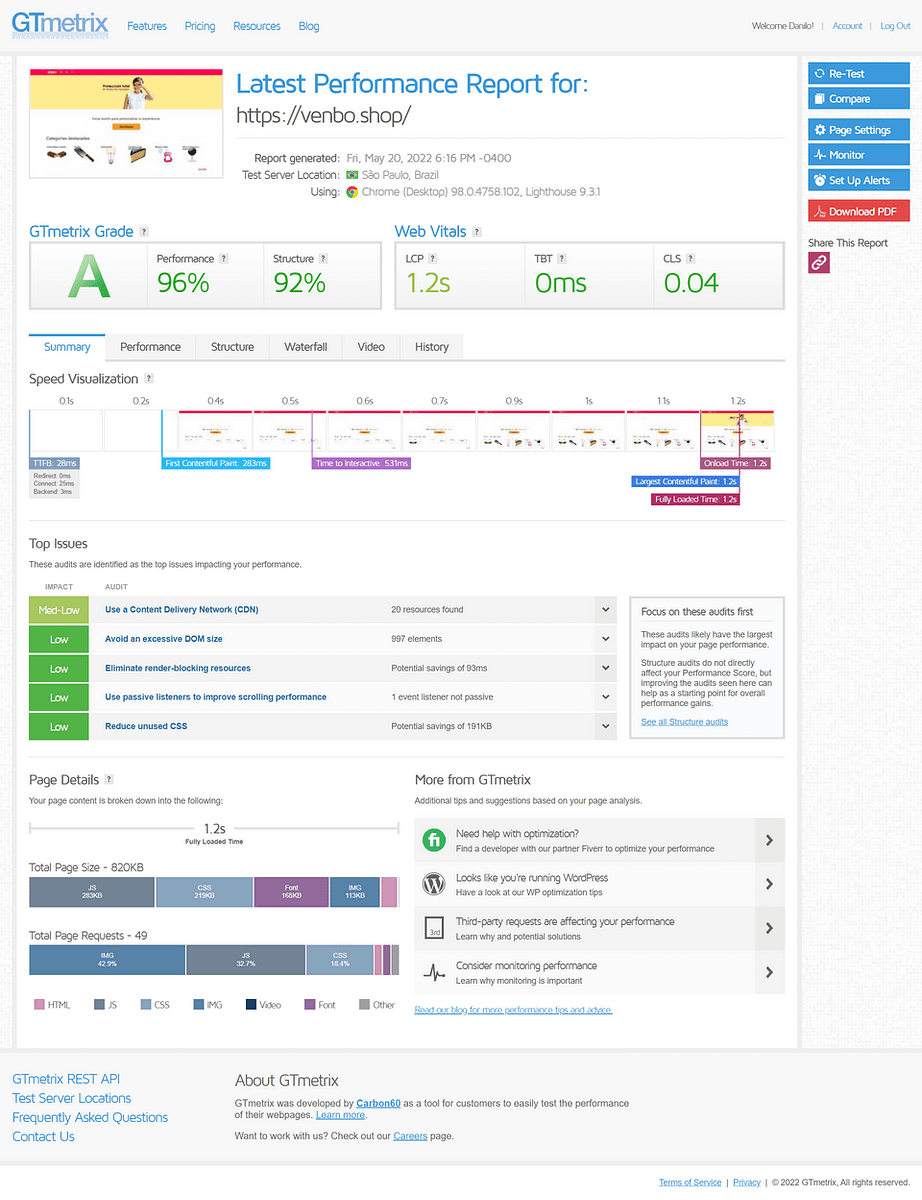This screenshot has width=922, height=1200.
Task: Click the Compare button
Action: pos(859,99)
